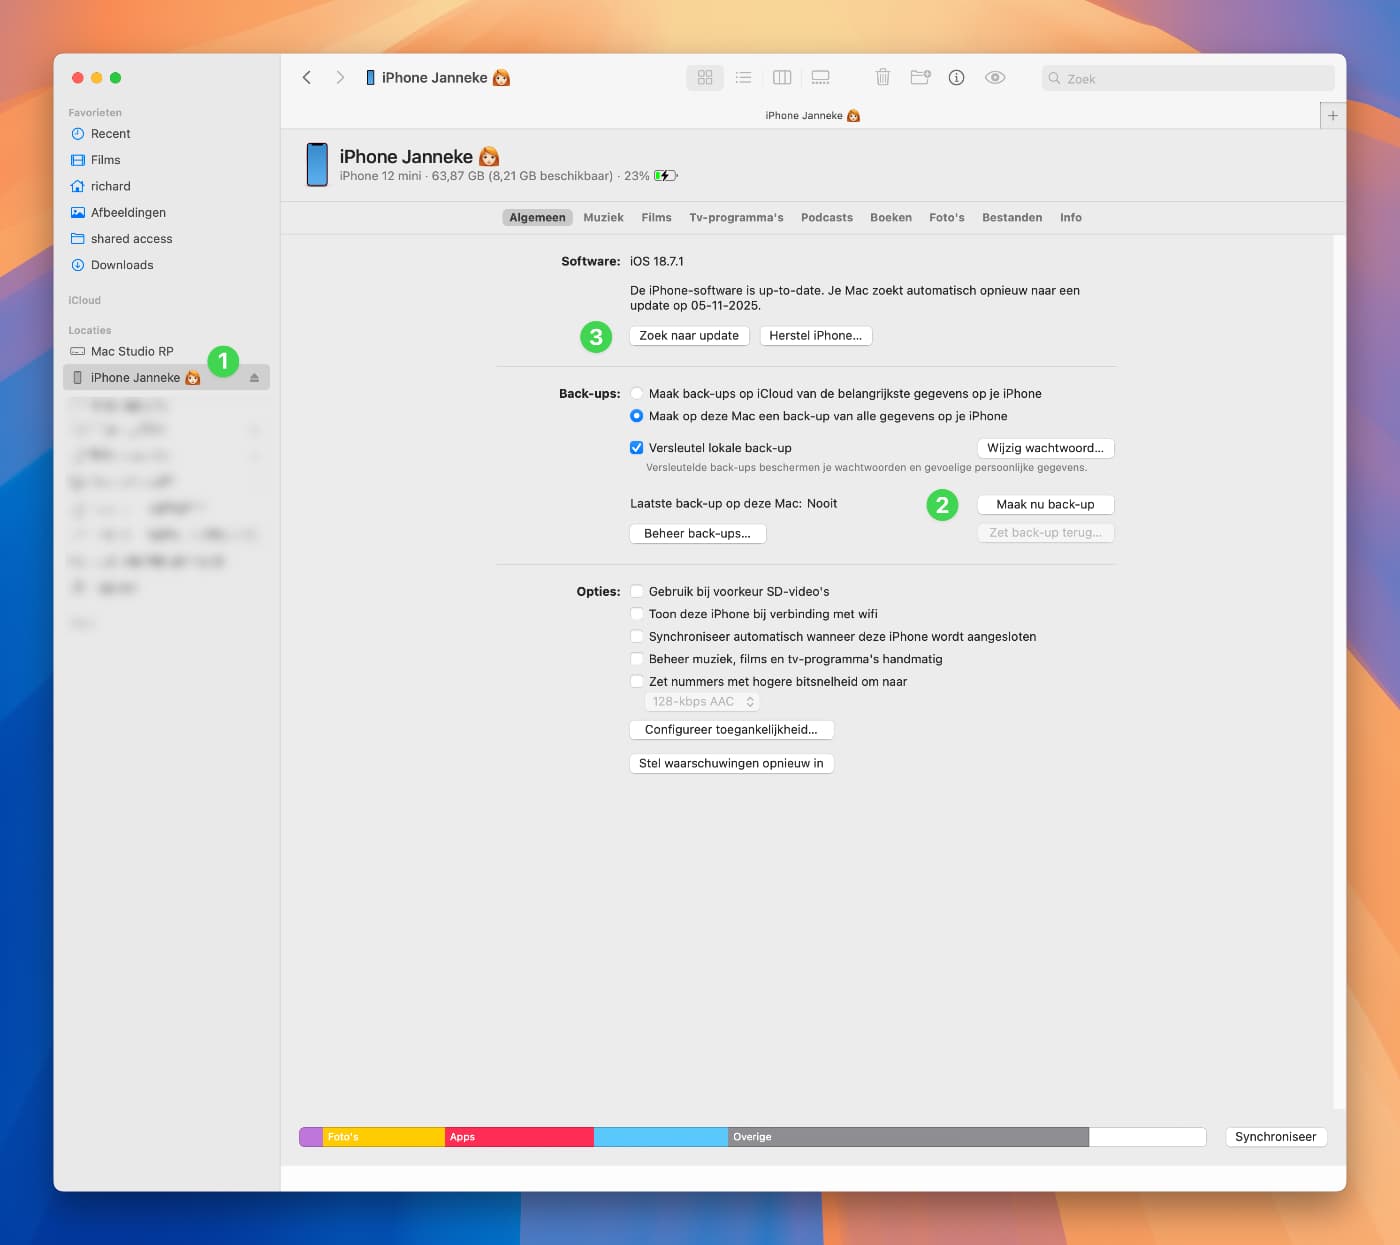Screen dimensions: 1400x1245
Task: Check 'Synchroniseer automatisch wanneer deze iPhone wordt aangesloten'
Action: coord(637,636)
